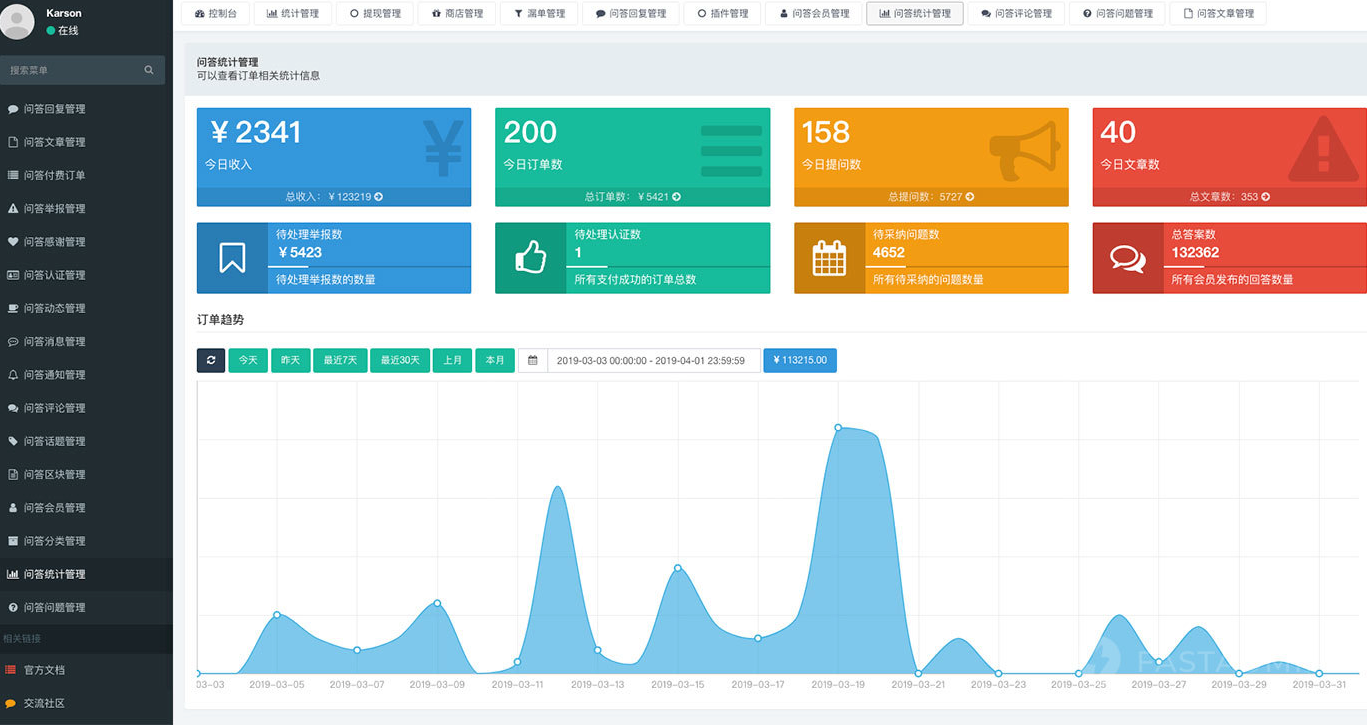The height and width of the screenshot is (725, 1367).
Task: Click the 搜索菜单 search box
Action: tap(75, 70)
